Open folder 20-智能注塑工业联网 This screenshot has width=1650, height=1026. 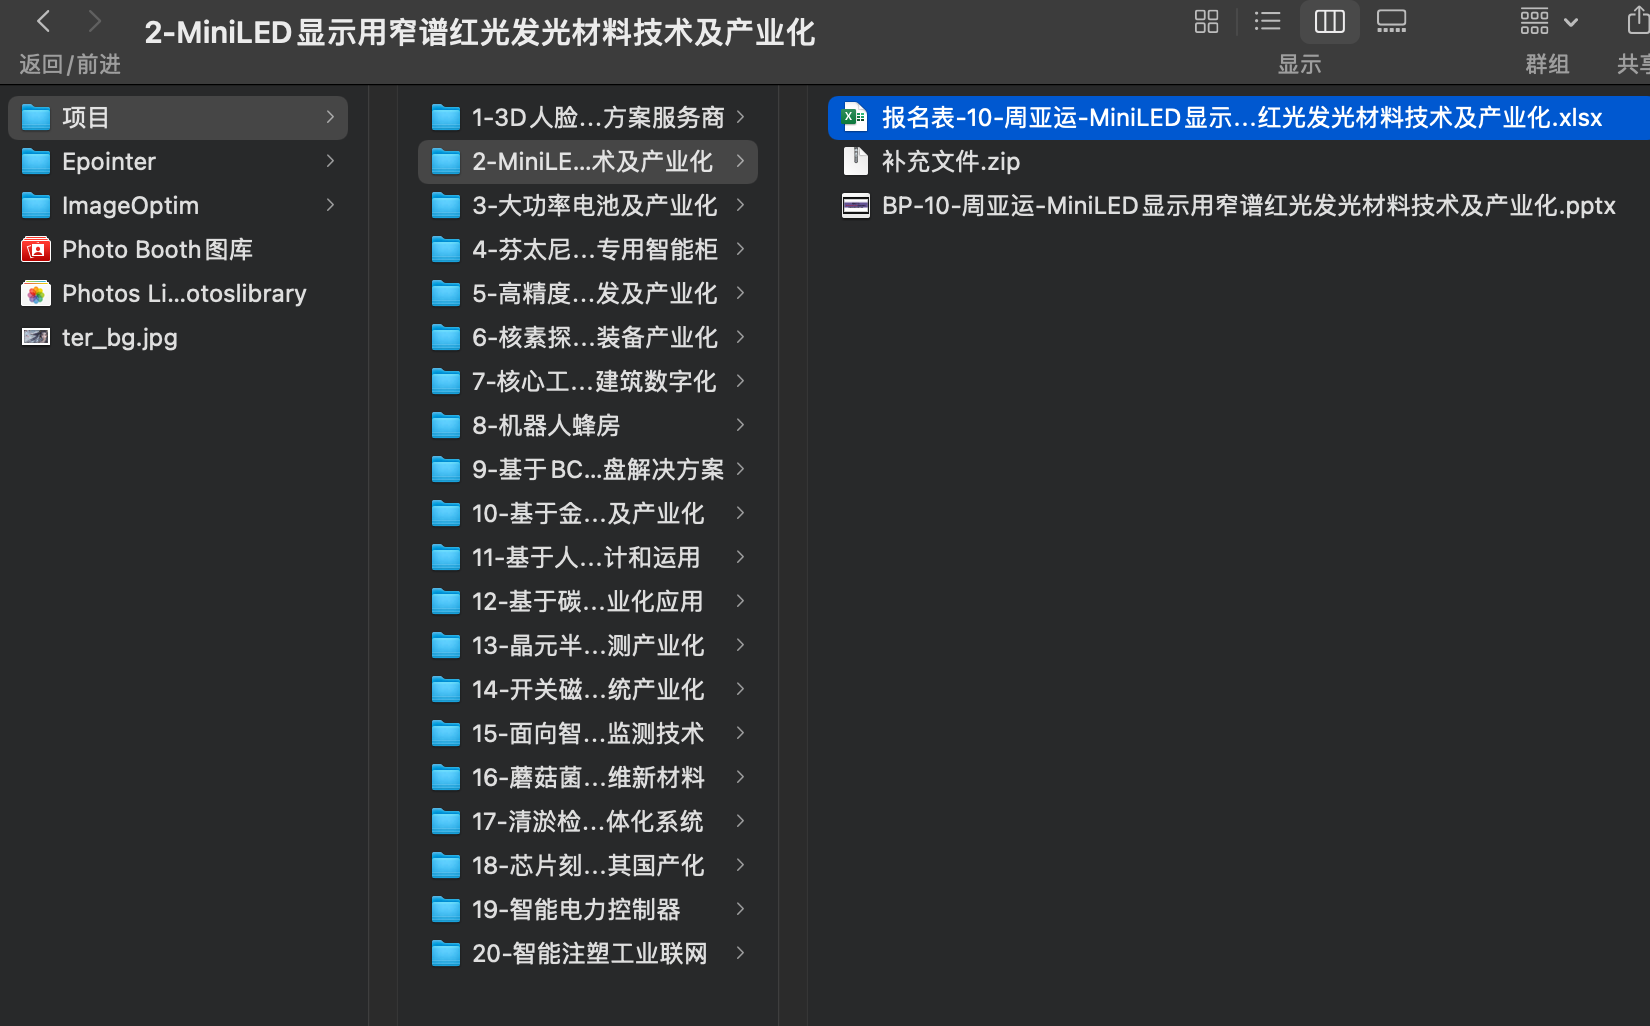588,953
